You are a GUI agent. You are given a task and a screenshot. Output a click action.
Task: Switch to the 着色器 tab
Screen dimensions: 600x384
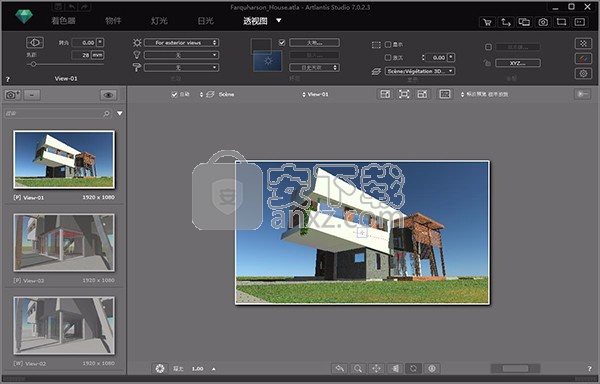63,20
